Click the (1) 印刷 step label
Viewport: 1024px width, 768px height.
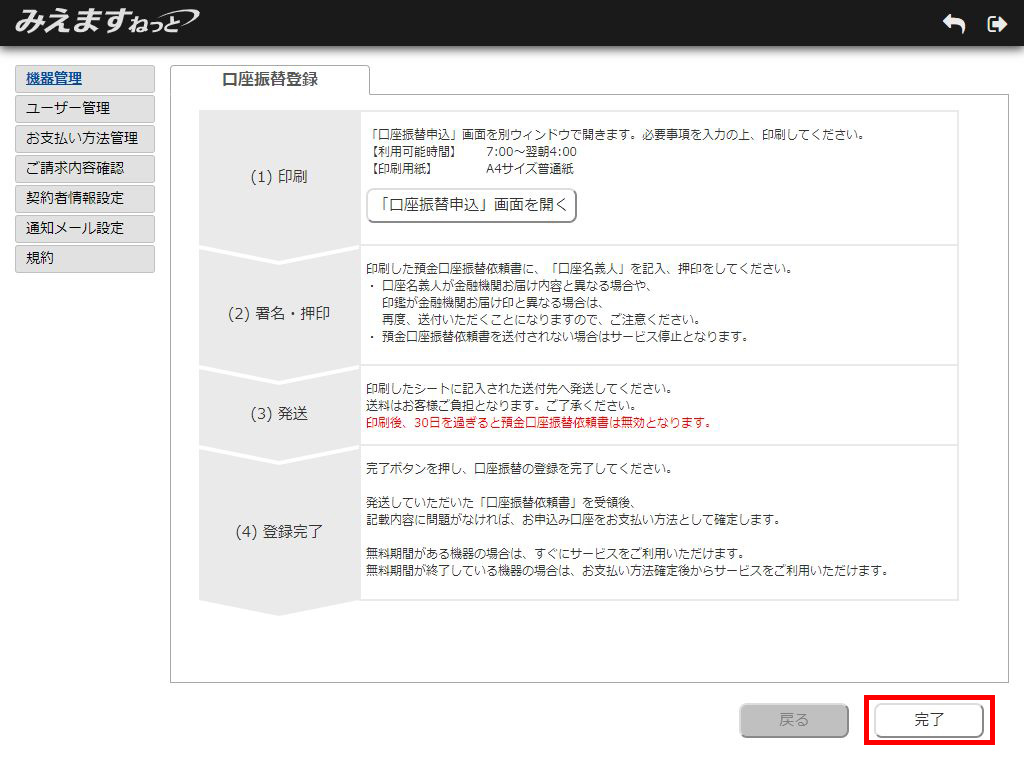pyautogui.click(x=279, y=177)
